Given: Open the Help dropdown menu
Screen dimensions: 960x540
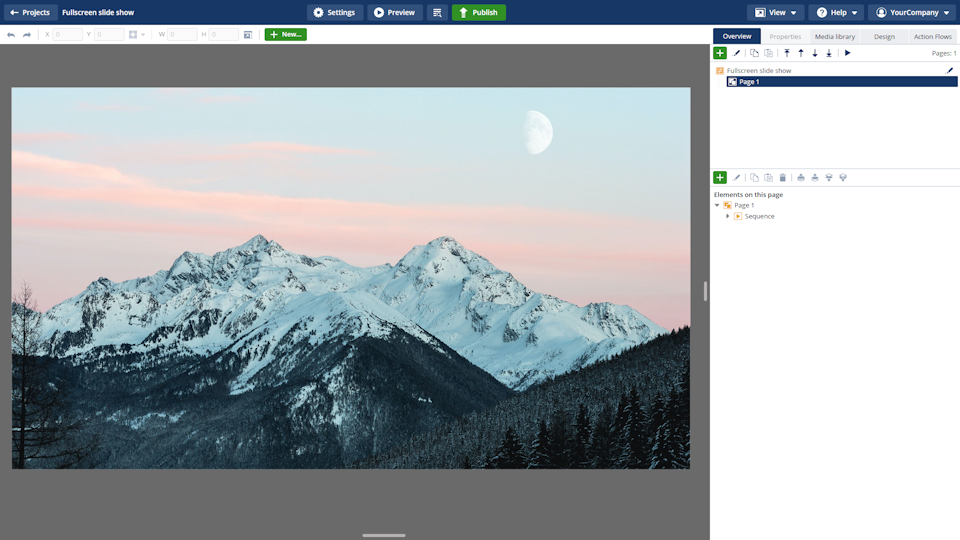Looking at the screenshot, I should (836, 13).
